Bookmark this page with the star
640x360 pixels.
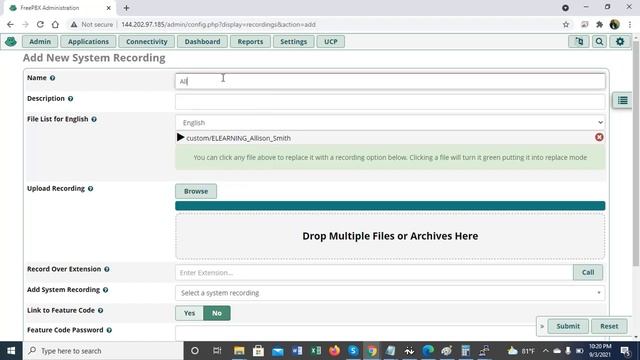(x=566, y=24)
